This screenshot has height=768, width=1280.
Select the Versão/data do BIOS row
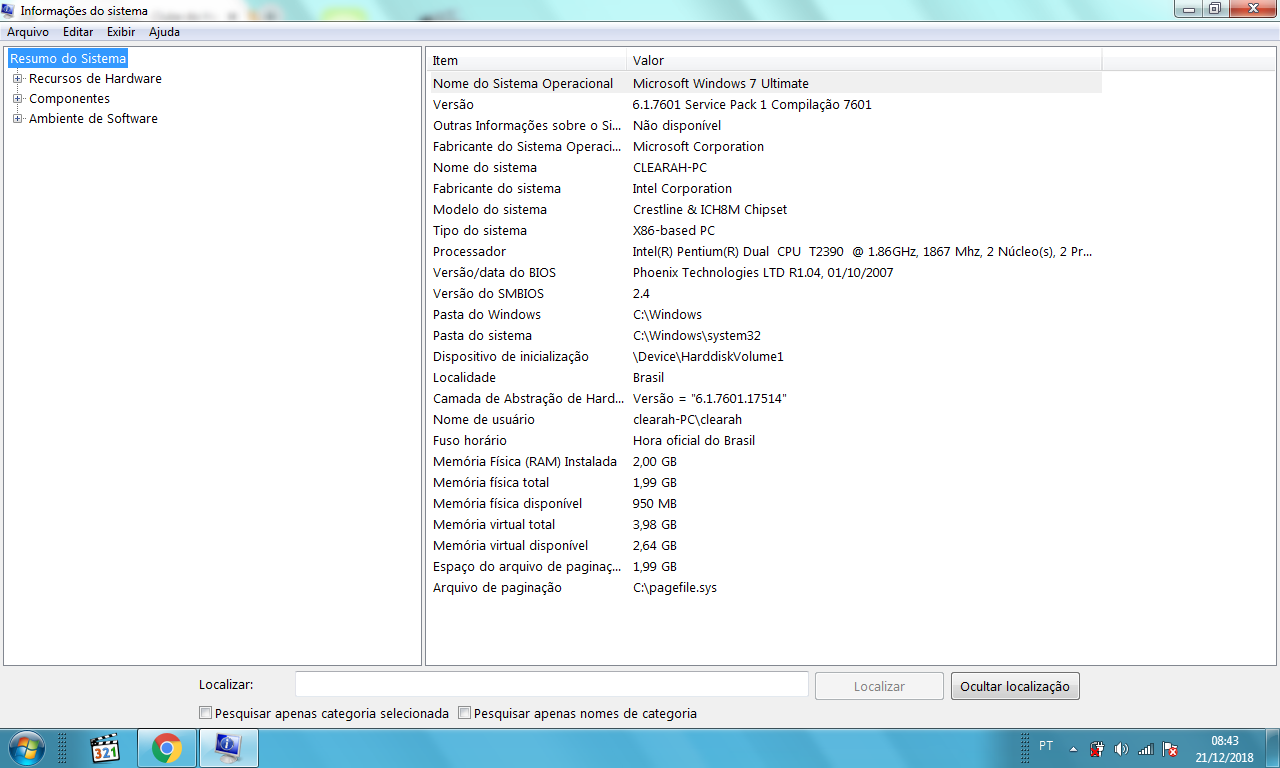(765, 272)
